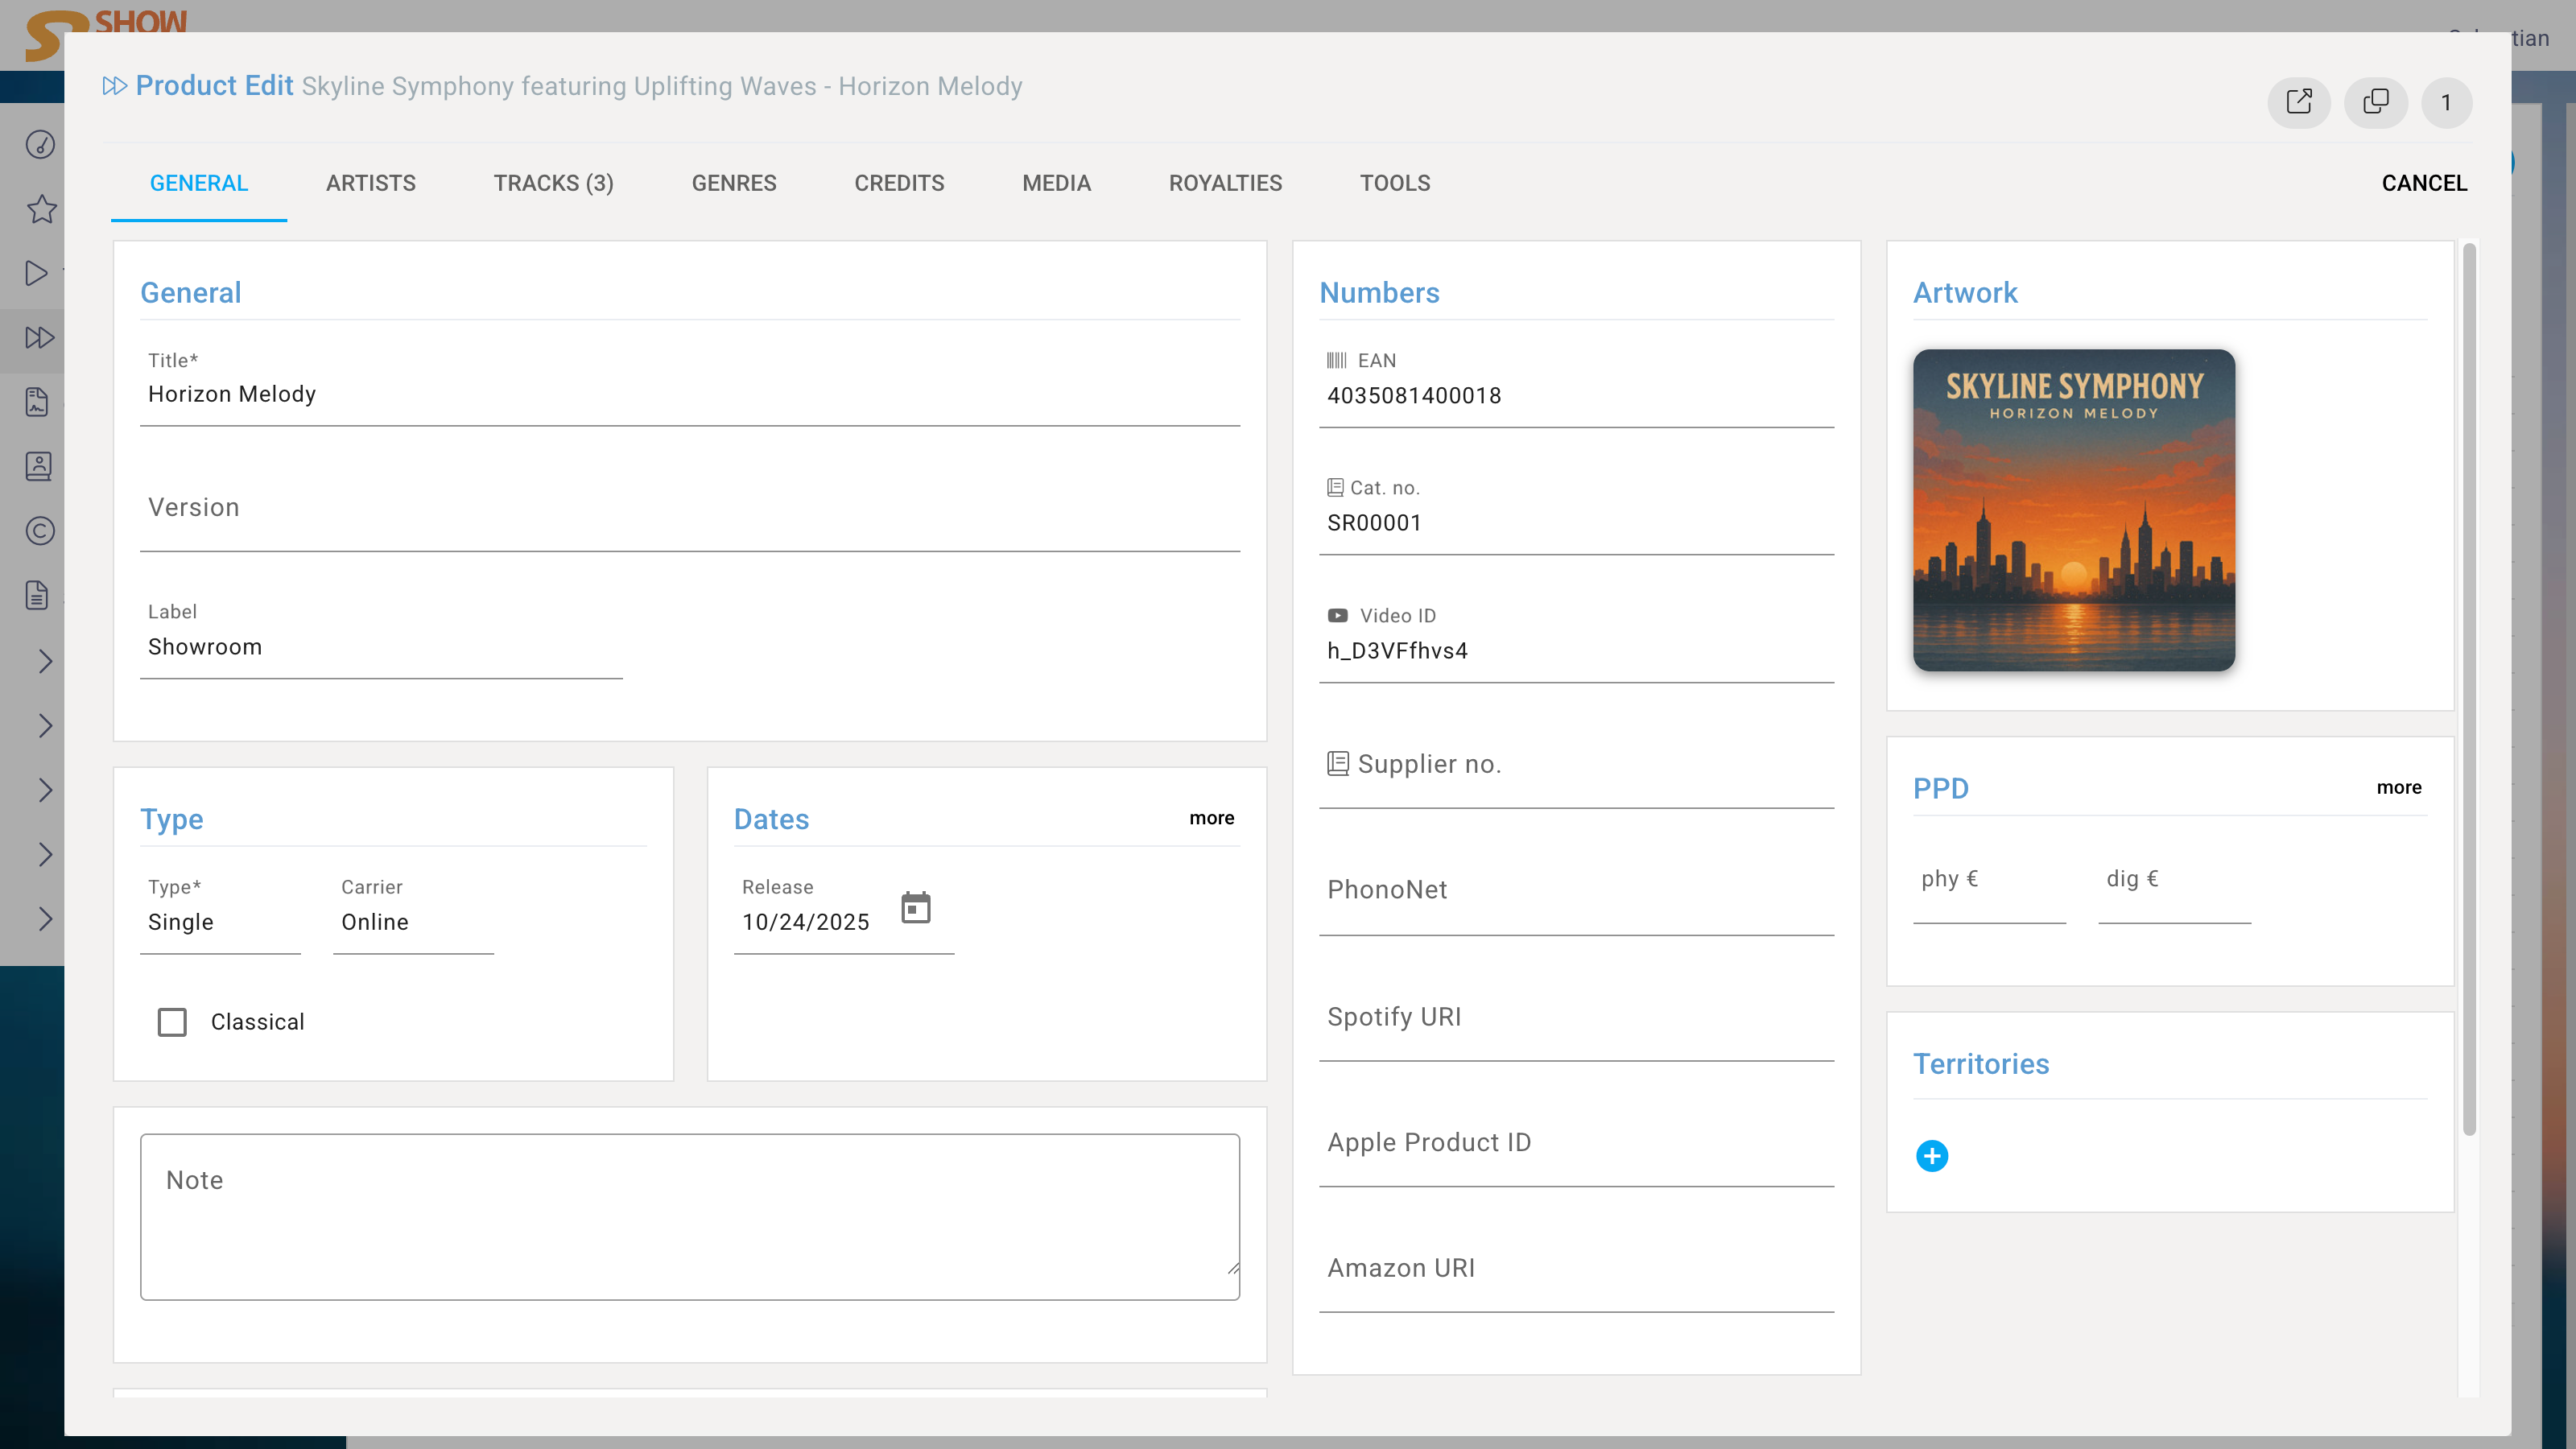The height and width of the screenshot is (1449, 2576).
Task: Switch to the Tracks (3) tab
Action: (553, 183)
